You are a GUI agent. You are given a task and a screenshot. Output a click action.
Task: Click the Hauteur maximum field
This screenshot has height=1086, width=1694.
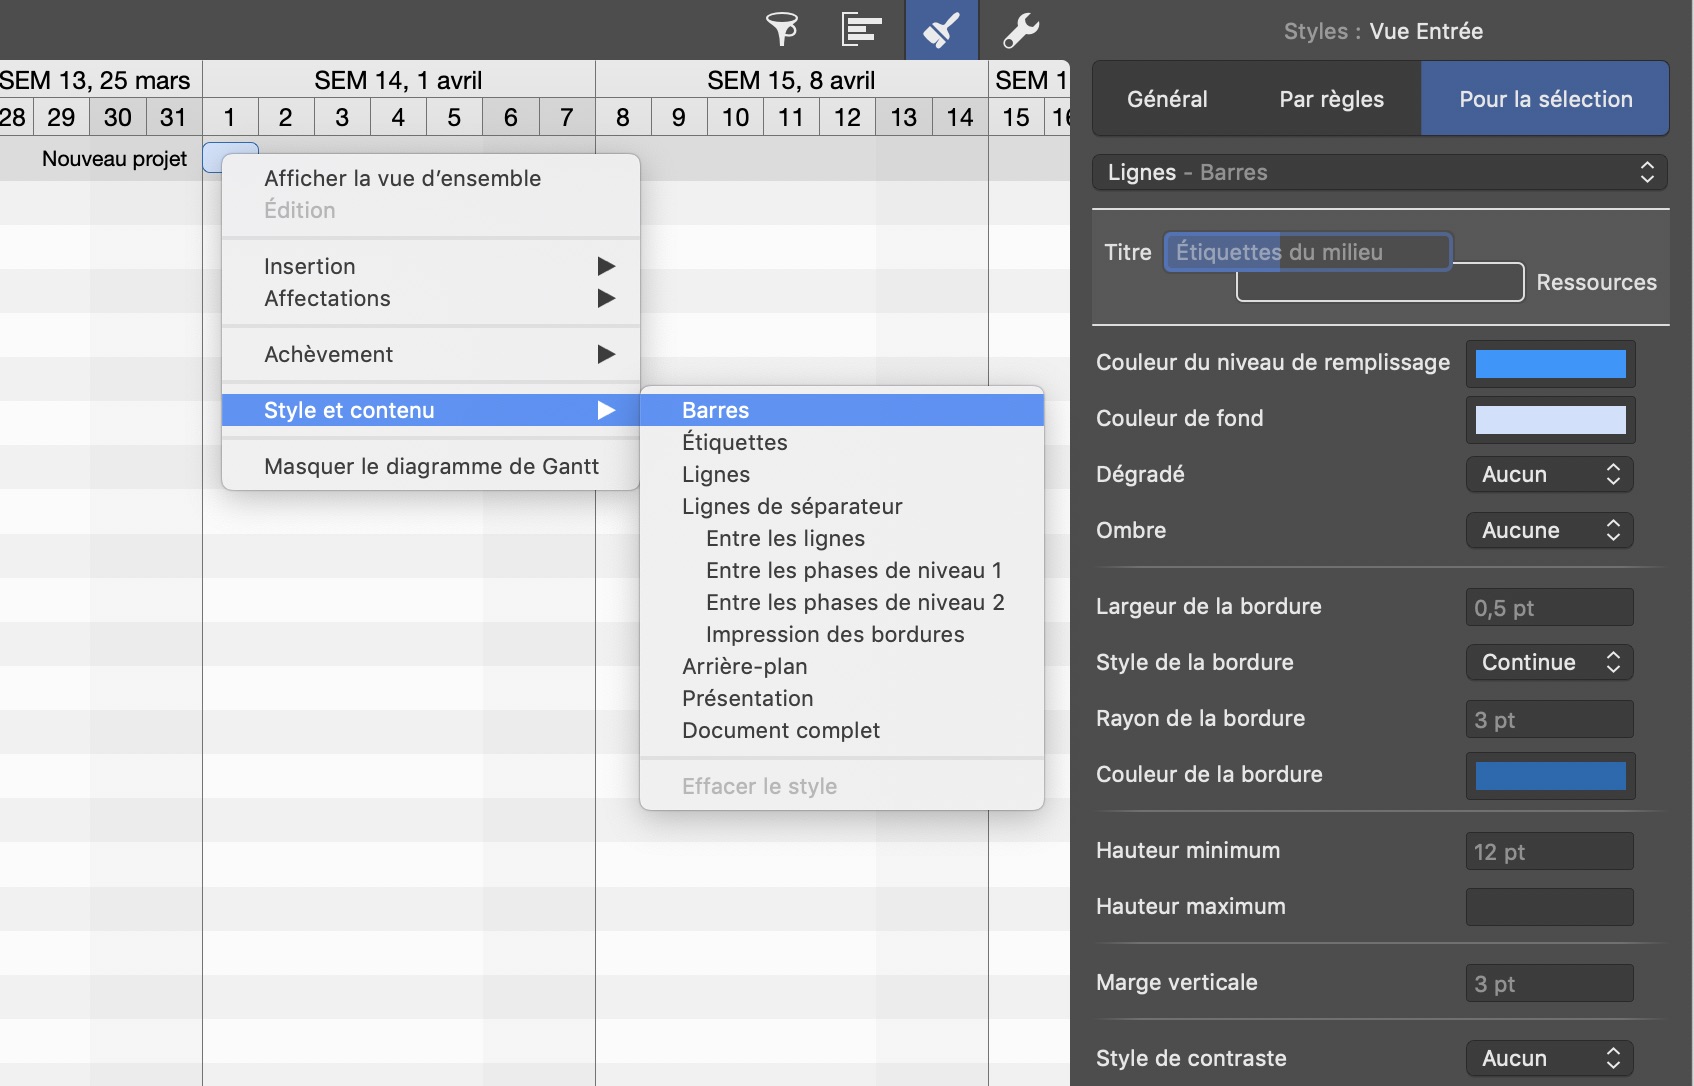(1549, 907)
